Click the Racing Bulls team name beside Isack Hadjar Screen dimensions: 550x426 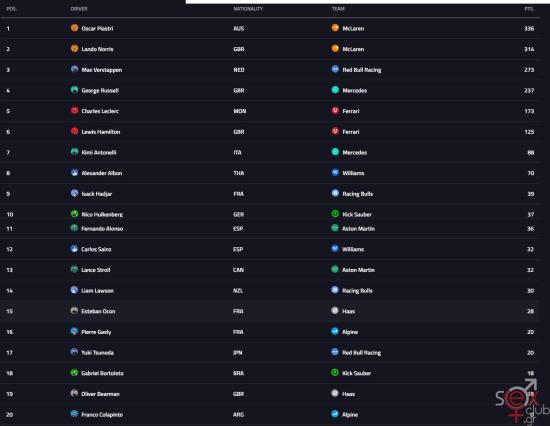coord(357,194)
